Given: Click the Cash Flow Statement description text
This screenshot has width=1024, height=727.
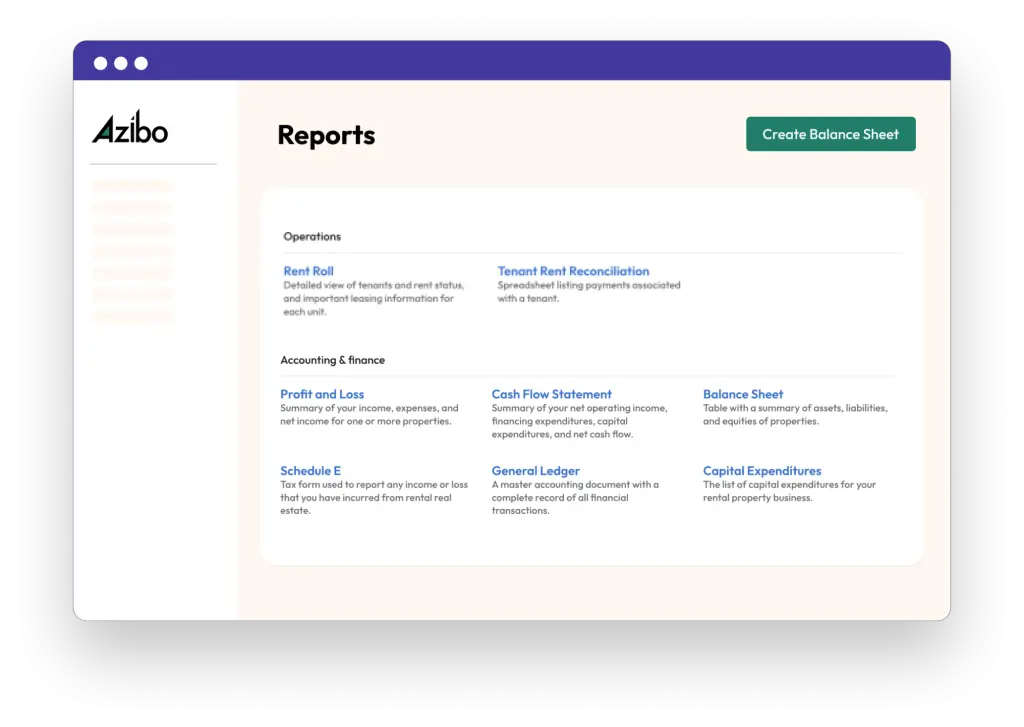Looking at the screenshot, I should click(x=580, y=421).
